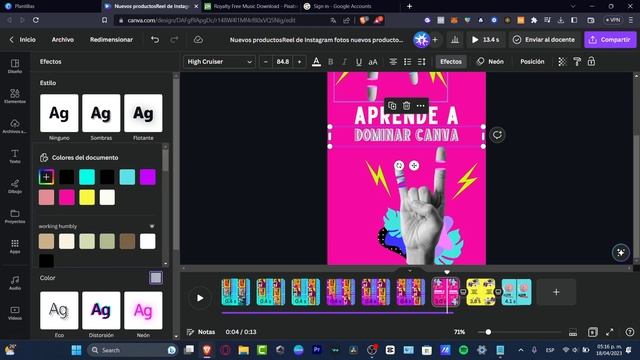This screenshot has height=360, width=640.
Task: Toggle bold formatting
Action: [331, 62]
